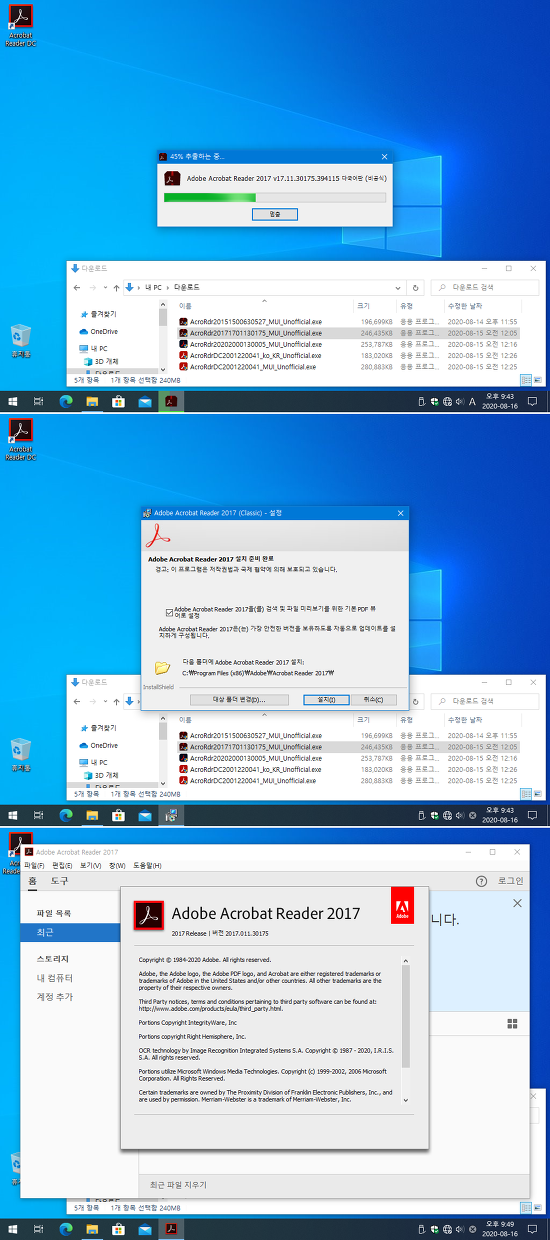
Task: Switch to the 홈 tab
Action: (x=33, y=881)
